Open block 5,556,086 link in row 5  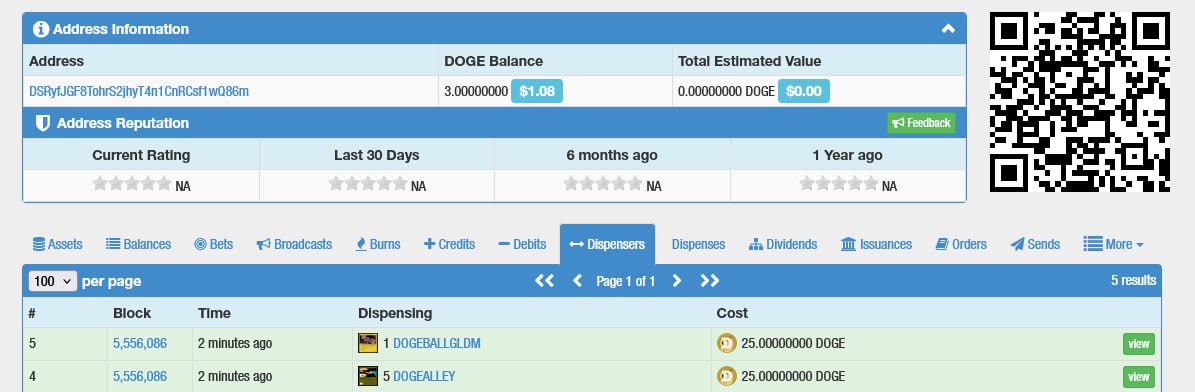coord(139,343)
